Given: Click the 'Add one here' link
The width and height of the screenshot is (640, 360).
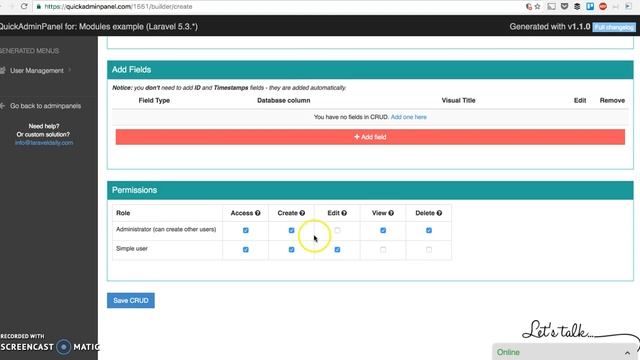Looking at the screenshot, I should pyautogui.click(x=409, y=117).
